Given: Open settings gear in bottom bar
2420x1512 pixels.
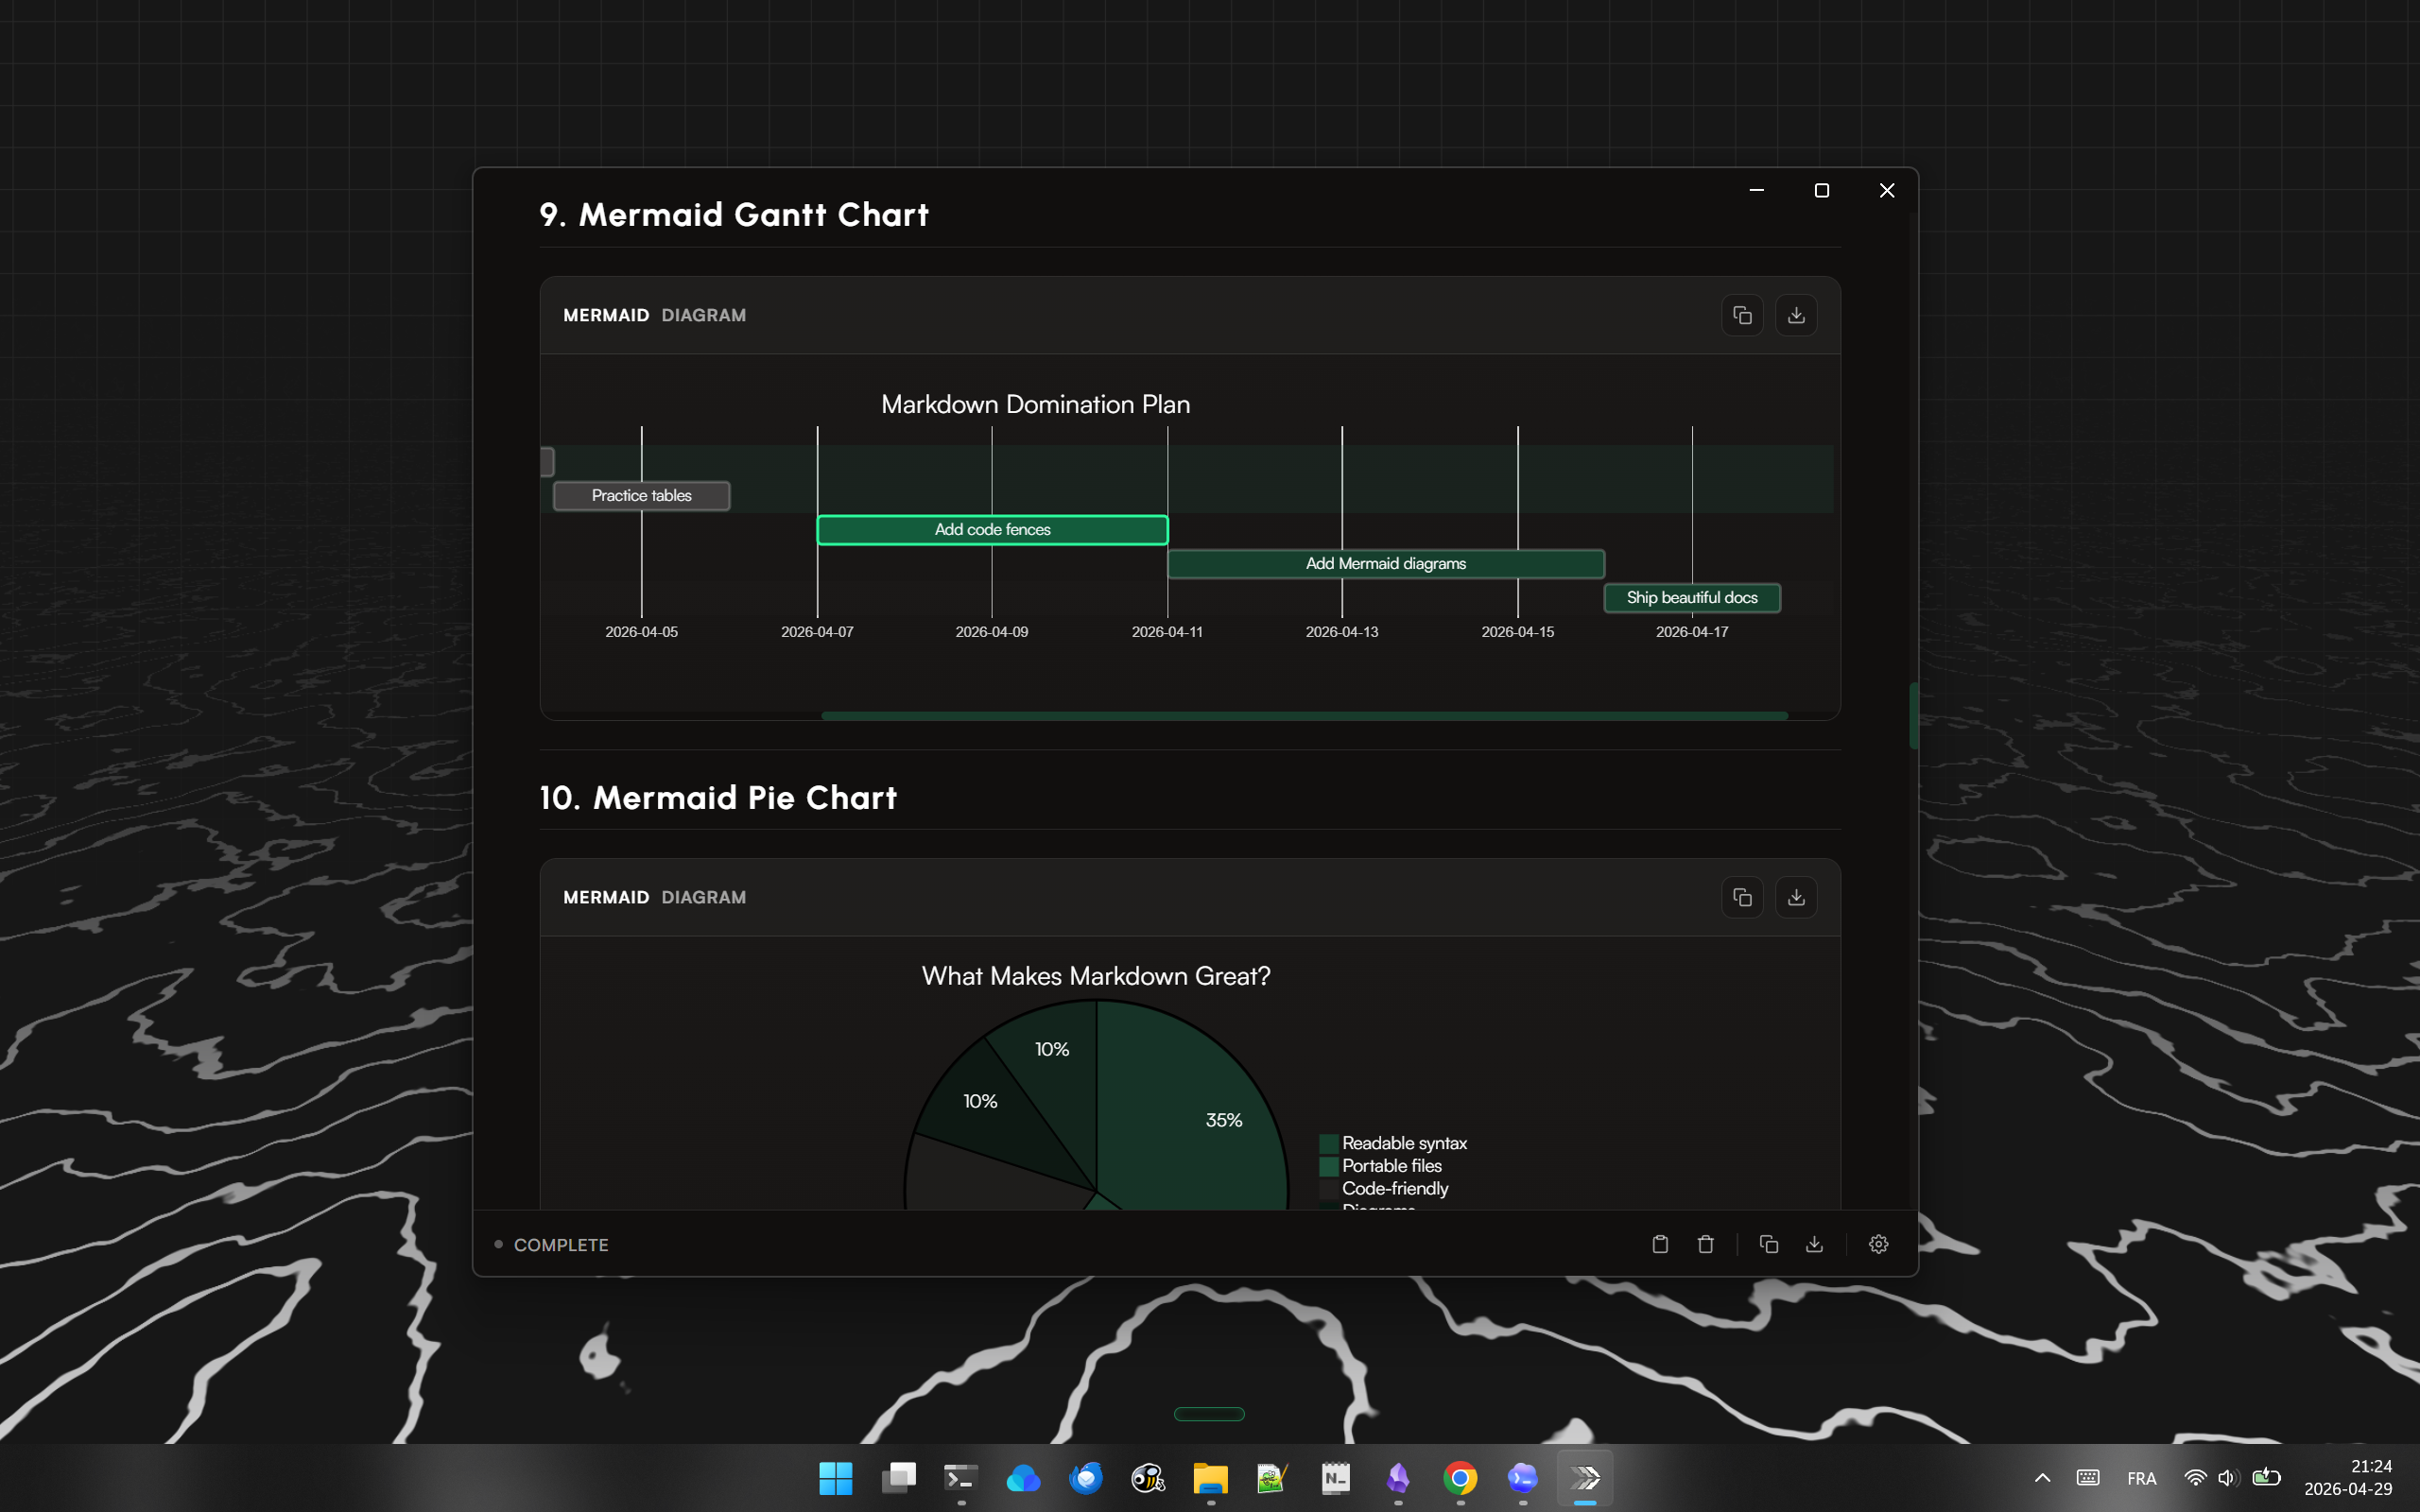Looking at the screenshot, I should (1879, 1244).
